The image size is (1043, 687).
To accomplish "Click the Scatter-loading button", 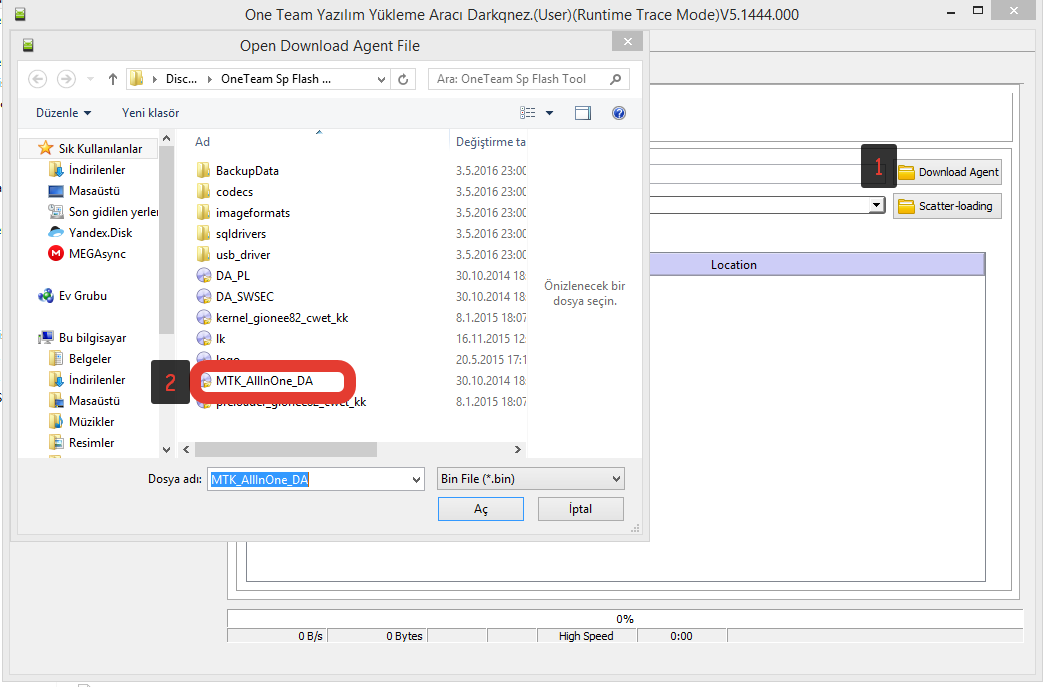I will [946, 206].
